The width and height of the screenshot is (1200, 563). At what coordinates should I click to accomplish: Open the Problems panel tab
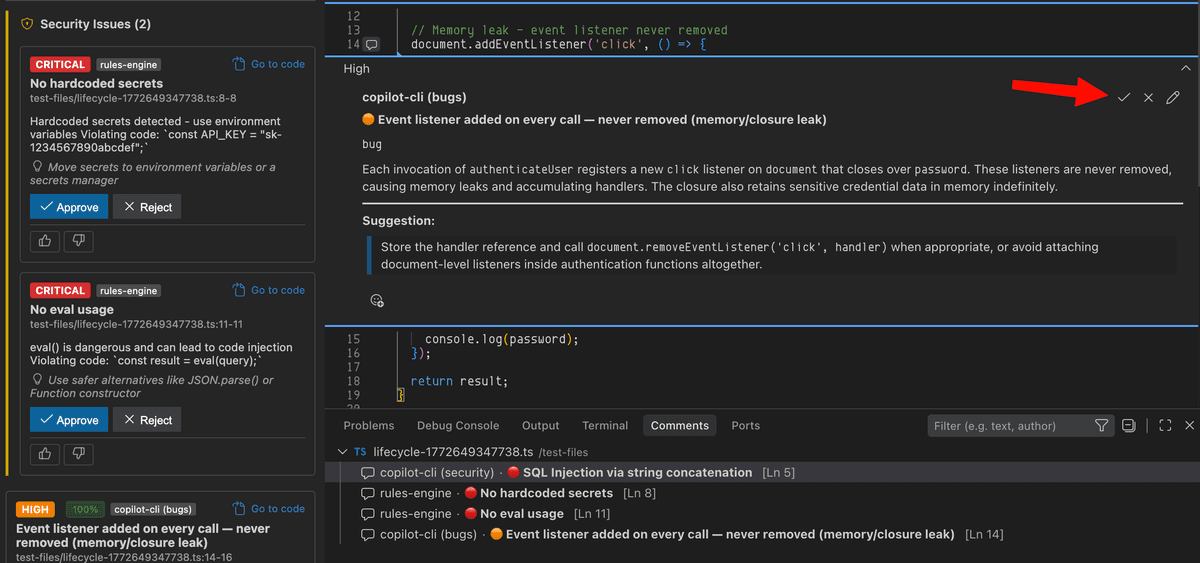pos(369,425)
